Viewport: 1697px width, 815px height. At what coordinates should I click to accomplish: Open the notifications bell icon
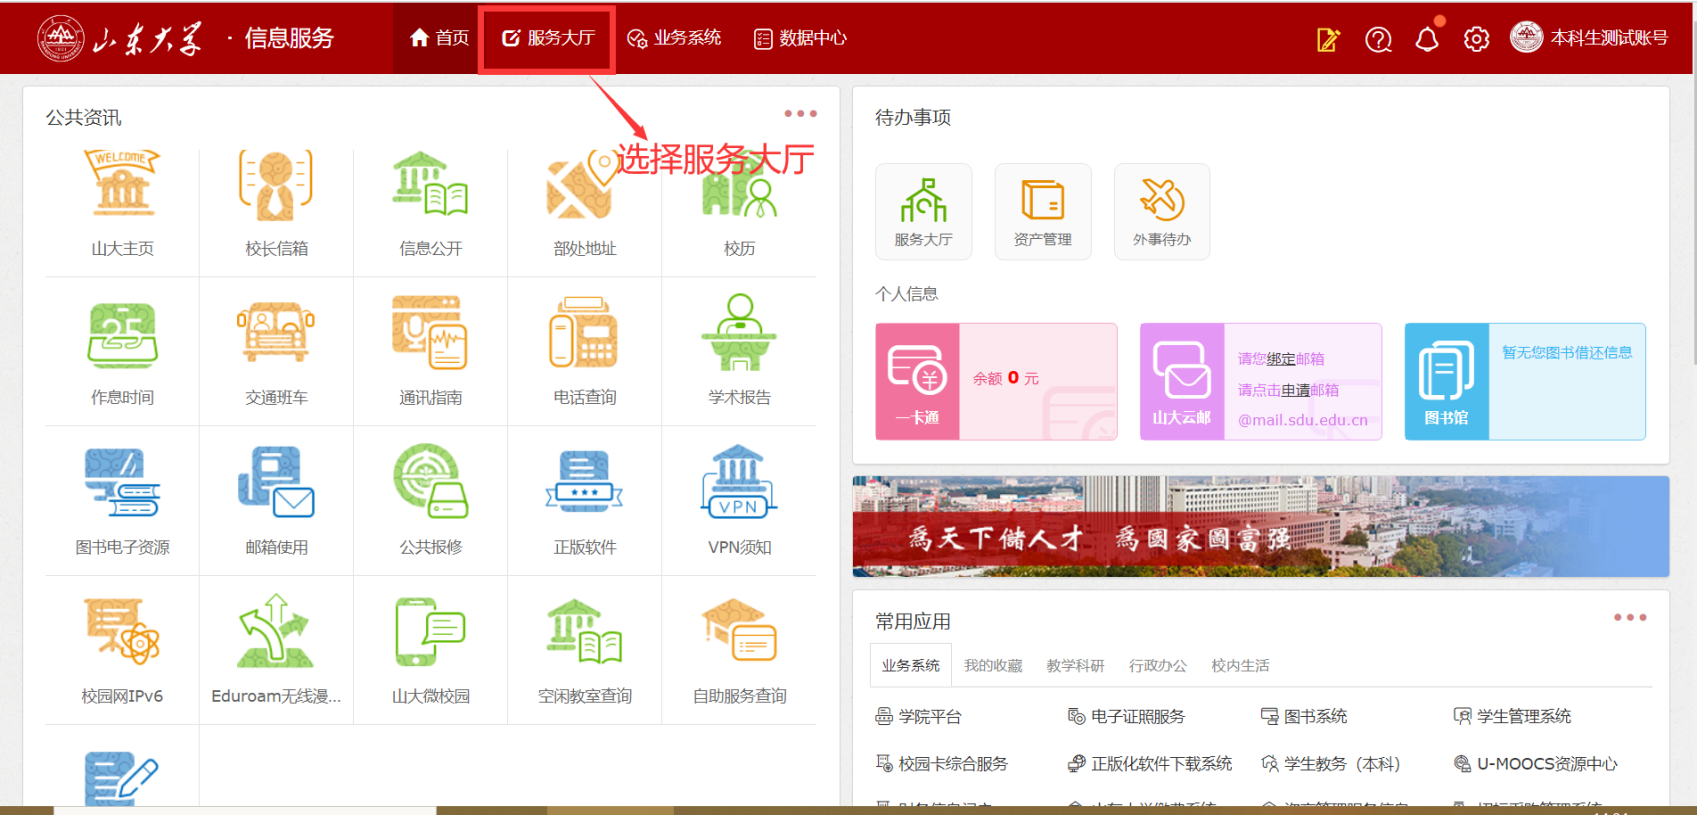[x=1427, y=39]
